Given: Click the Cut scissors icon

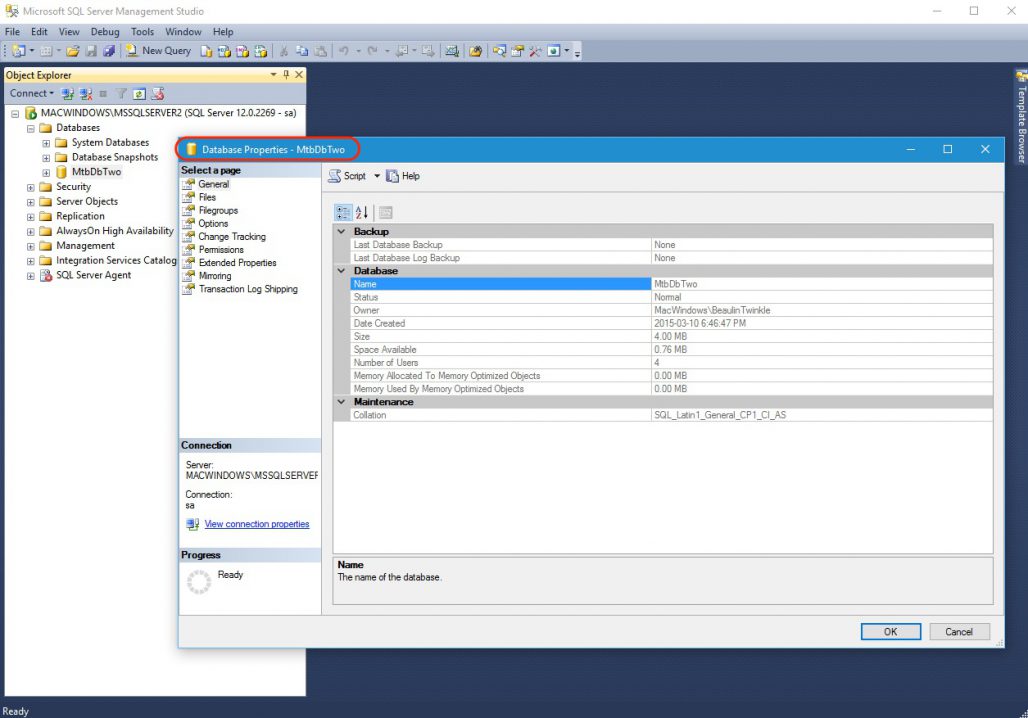Looking at the screenshot, I should coord(284,51).
